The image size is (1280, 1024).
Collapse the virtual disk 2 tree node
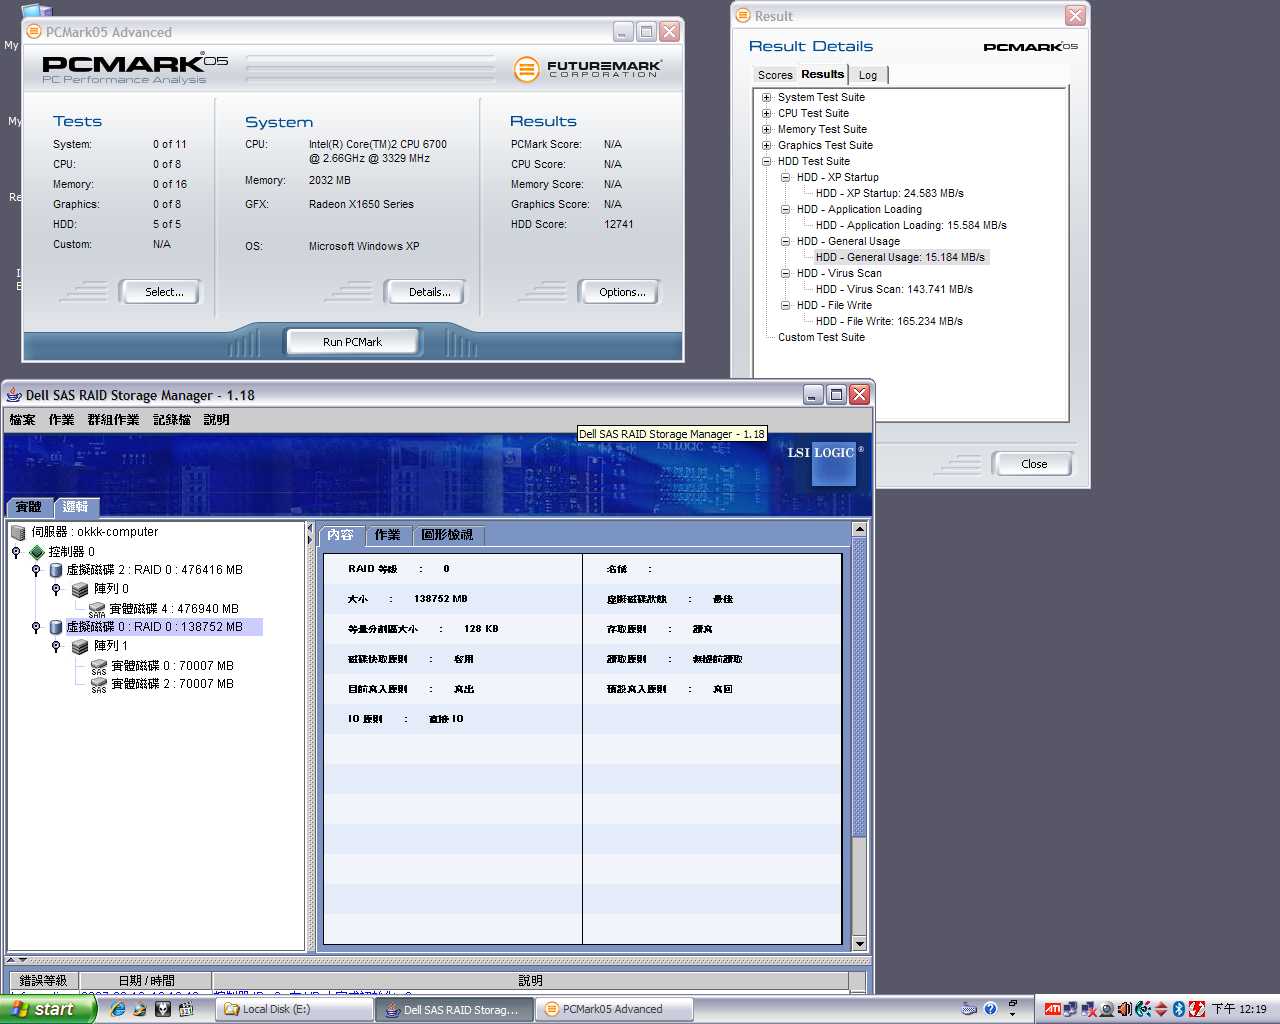[x=36, y=570]
